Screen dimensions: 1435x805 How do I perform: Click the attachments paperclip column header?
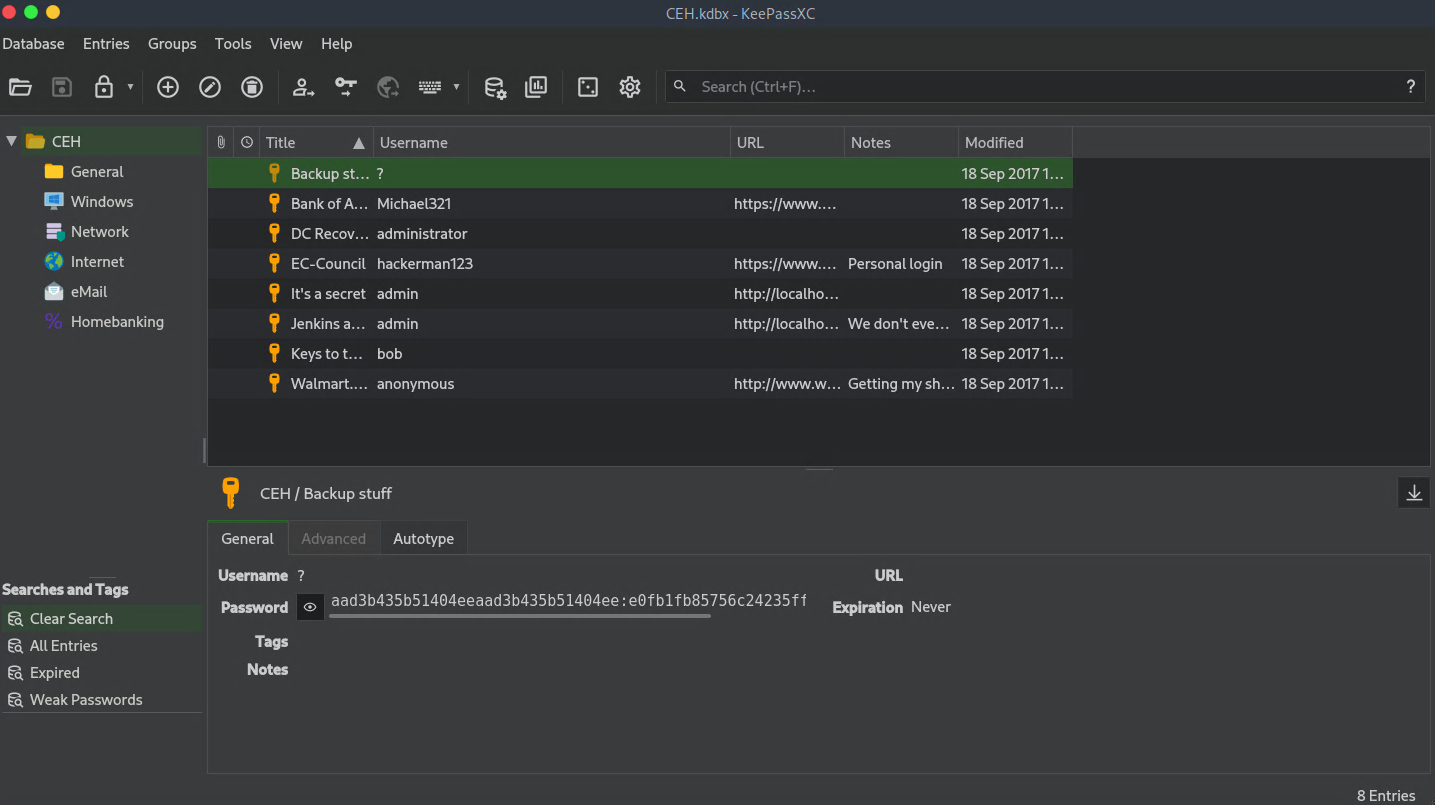click(x=221, y=143)
